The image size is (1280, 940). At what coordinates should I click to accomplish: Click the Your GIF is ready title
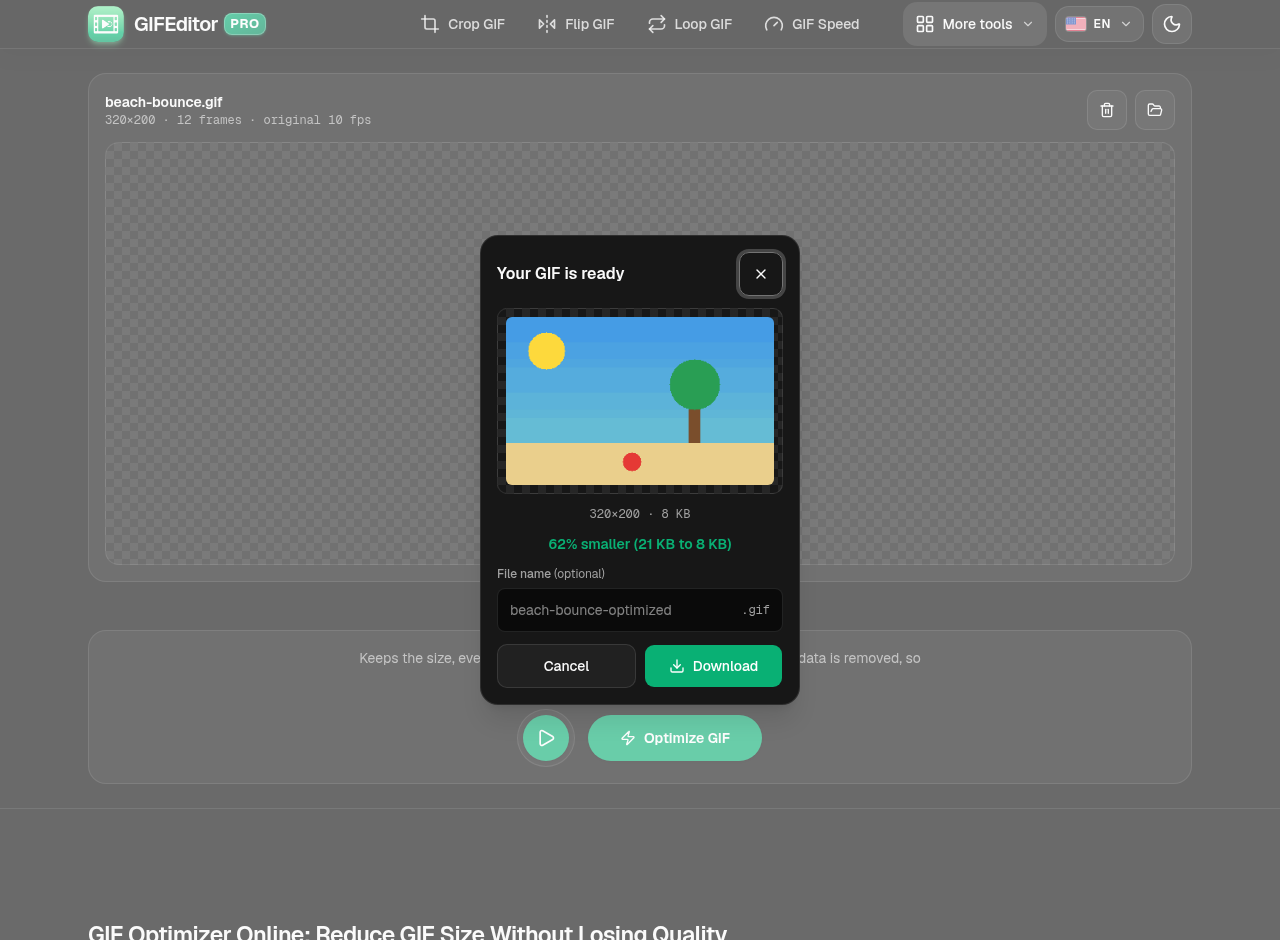point(561,274)
